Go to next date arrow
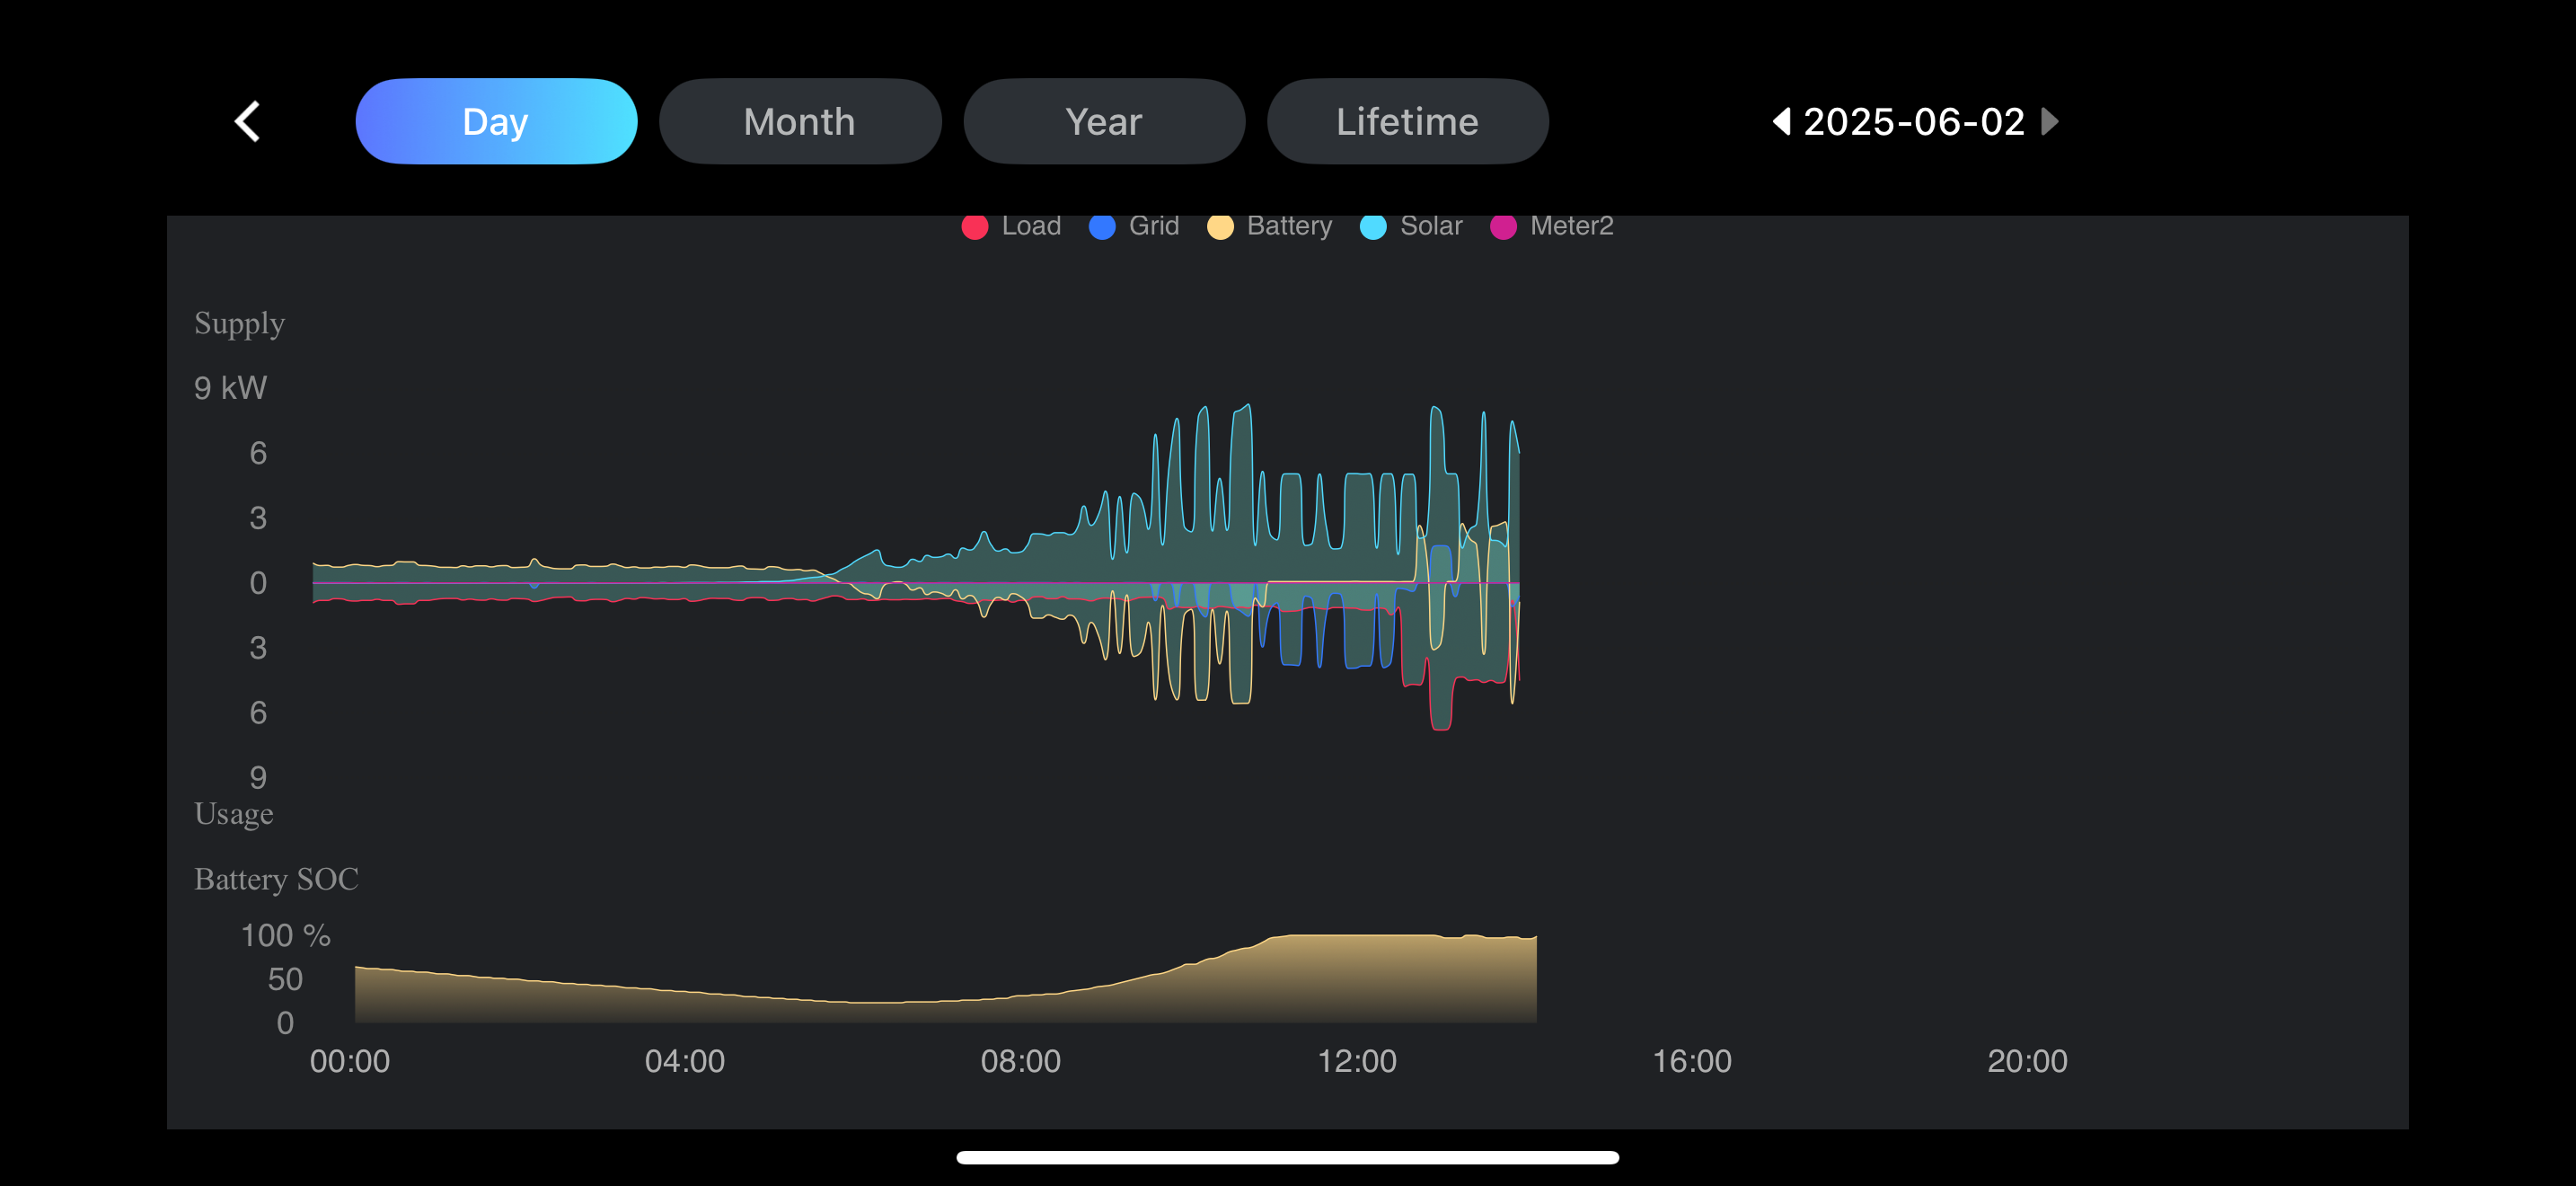Viewport: 2576px width, 1186px height. (x=2049, y=122)
